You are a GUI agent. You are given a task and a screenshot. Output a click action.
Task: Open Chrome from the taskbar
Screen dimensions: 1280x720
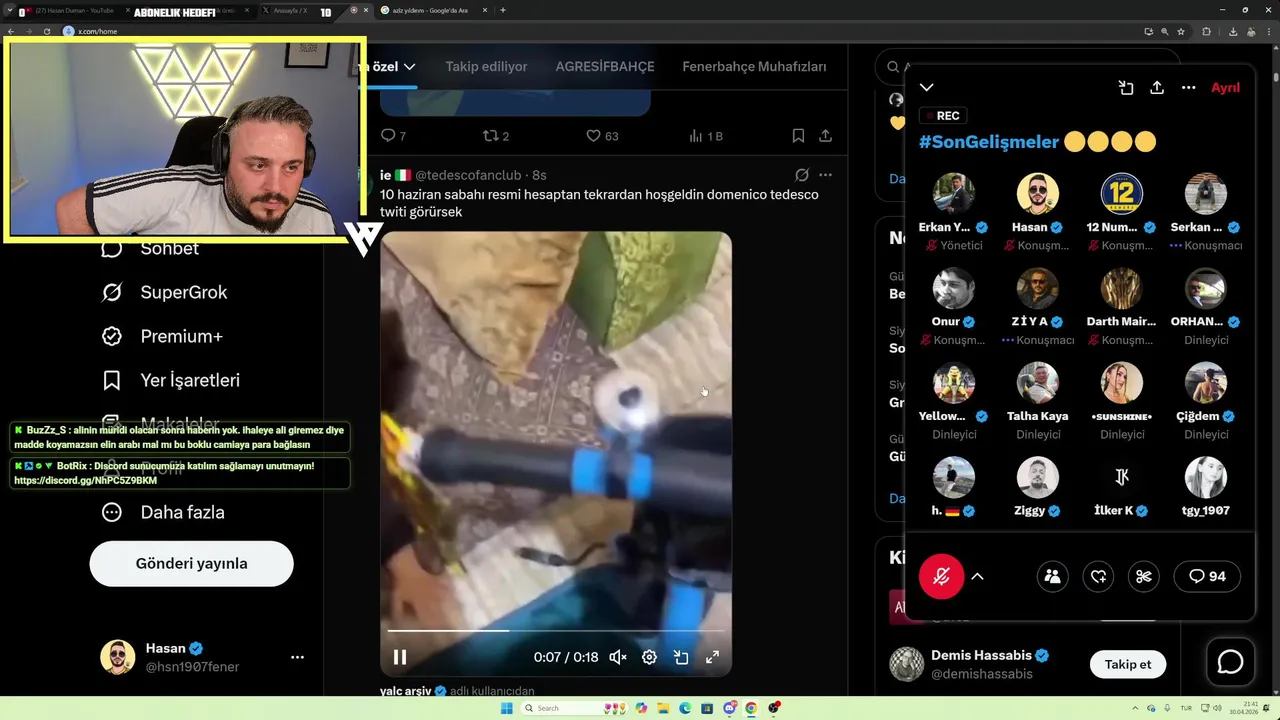click(x=752, y=708)
